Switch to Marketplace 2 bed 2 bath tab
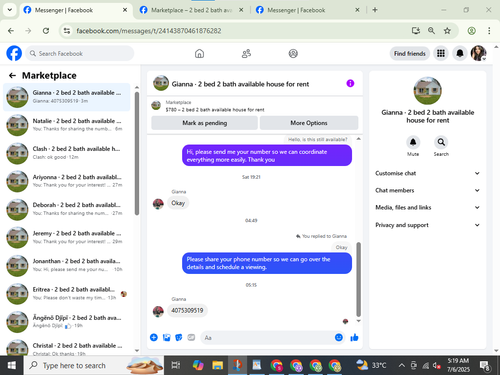This screenshot has width=500, height=375. pos(191,10)
